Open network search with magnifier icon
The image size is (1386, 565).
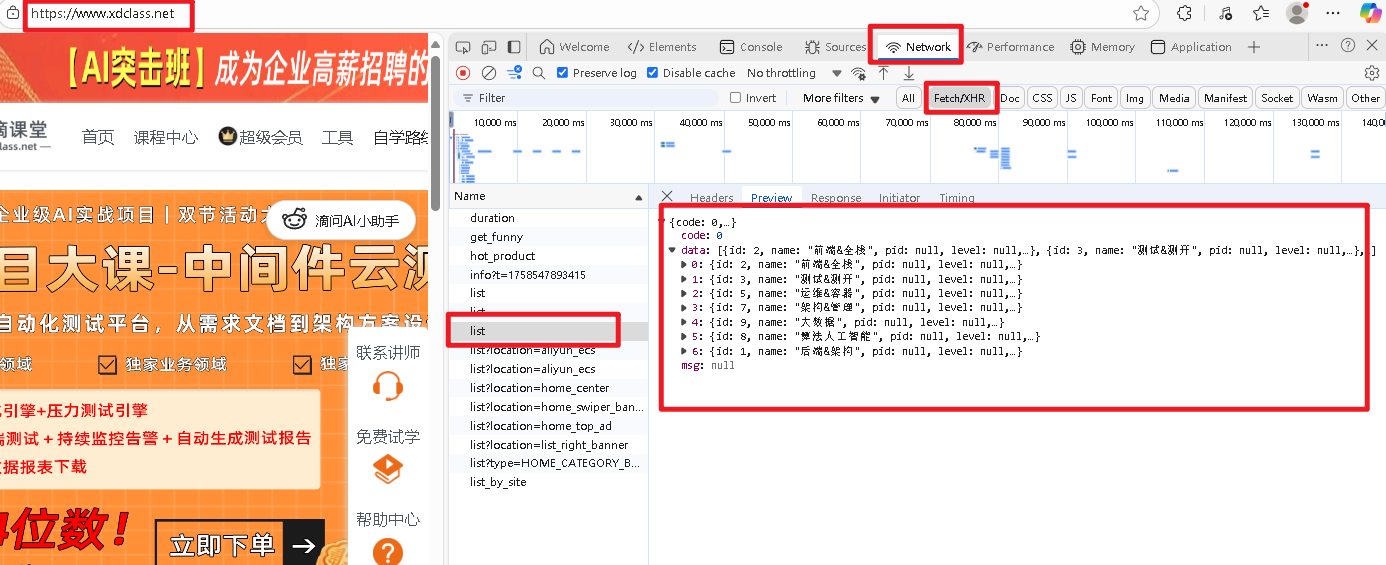(x=539, y=73)
